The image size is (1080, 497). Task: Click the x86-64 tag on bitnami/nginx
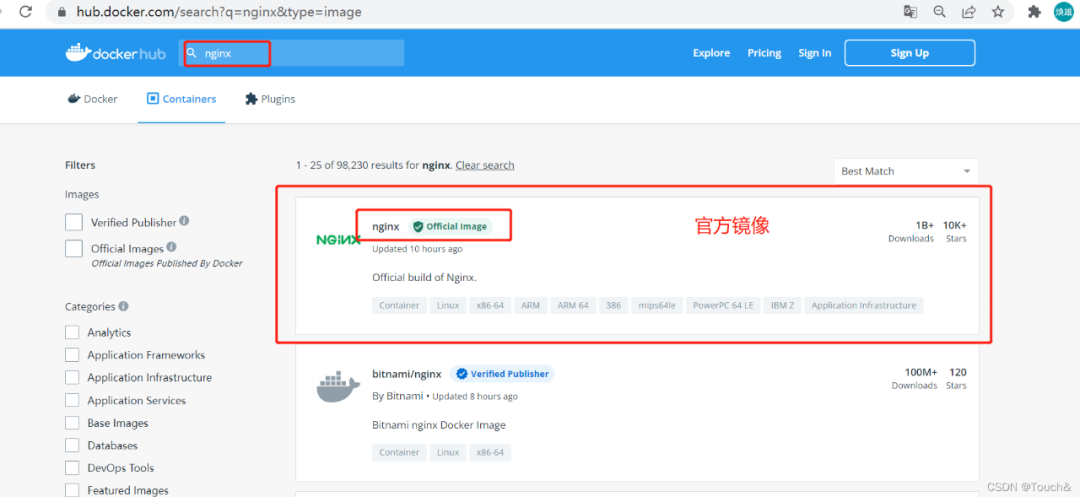490,452
